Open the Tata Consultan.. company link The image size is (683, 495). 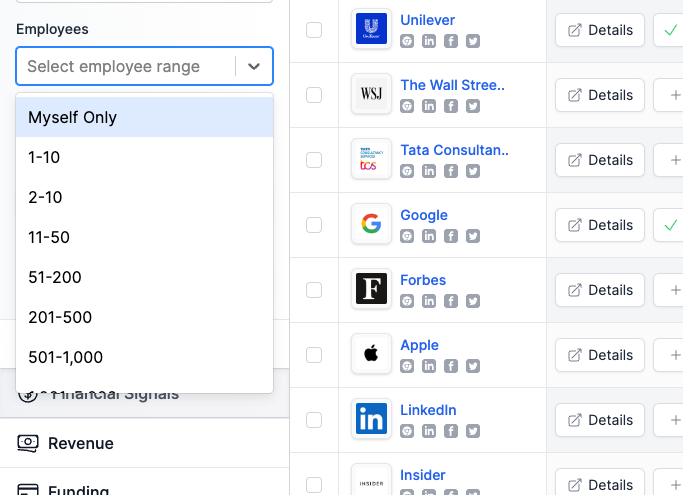coord(454,150)
